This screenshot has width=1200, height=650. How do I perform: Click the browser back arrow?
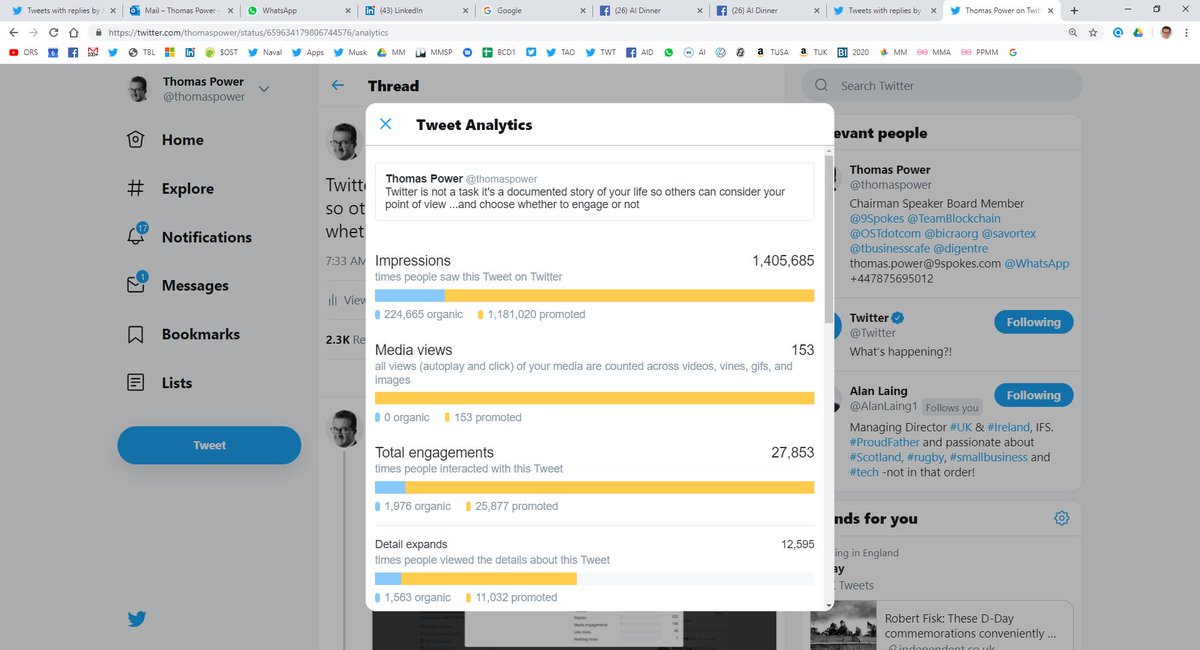click(13, 32)
